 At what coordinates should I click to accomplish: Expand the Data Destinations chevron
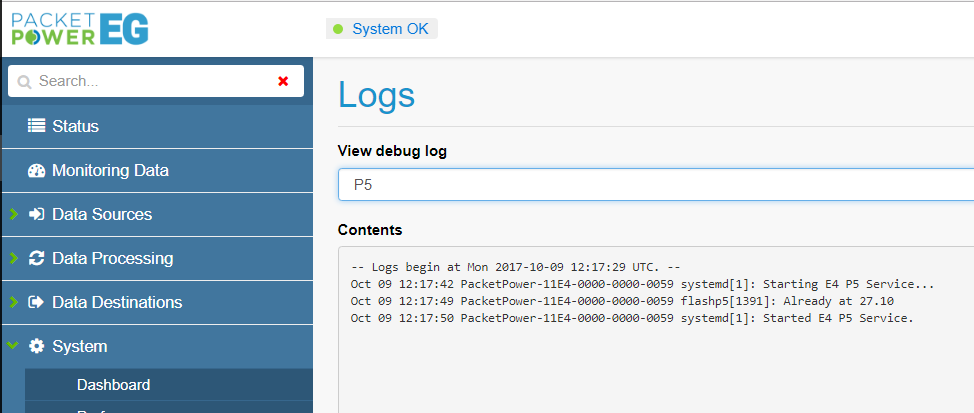[x=13, y=302]
